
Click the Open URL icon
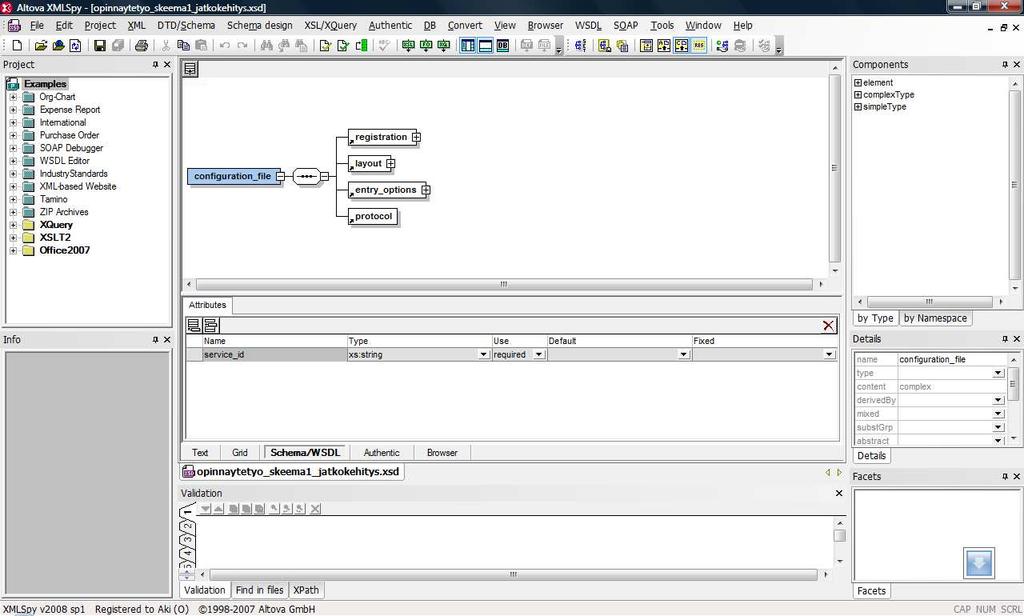(58, 46)
